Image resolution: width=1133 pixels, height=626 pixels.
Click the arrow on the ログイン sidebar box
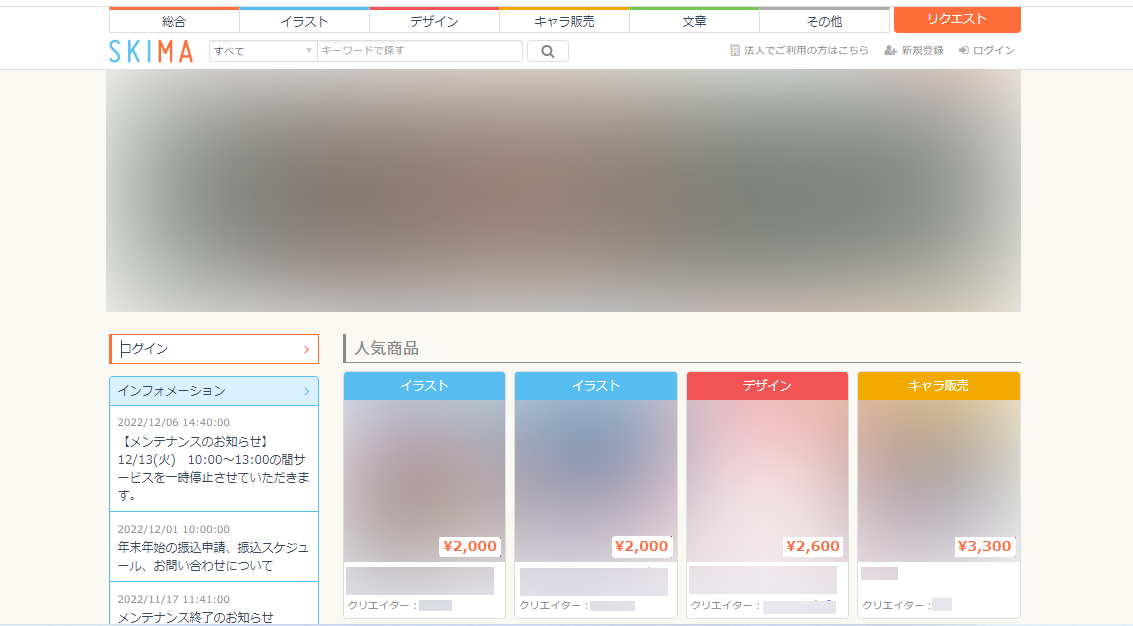307,349
